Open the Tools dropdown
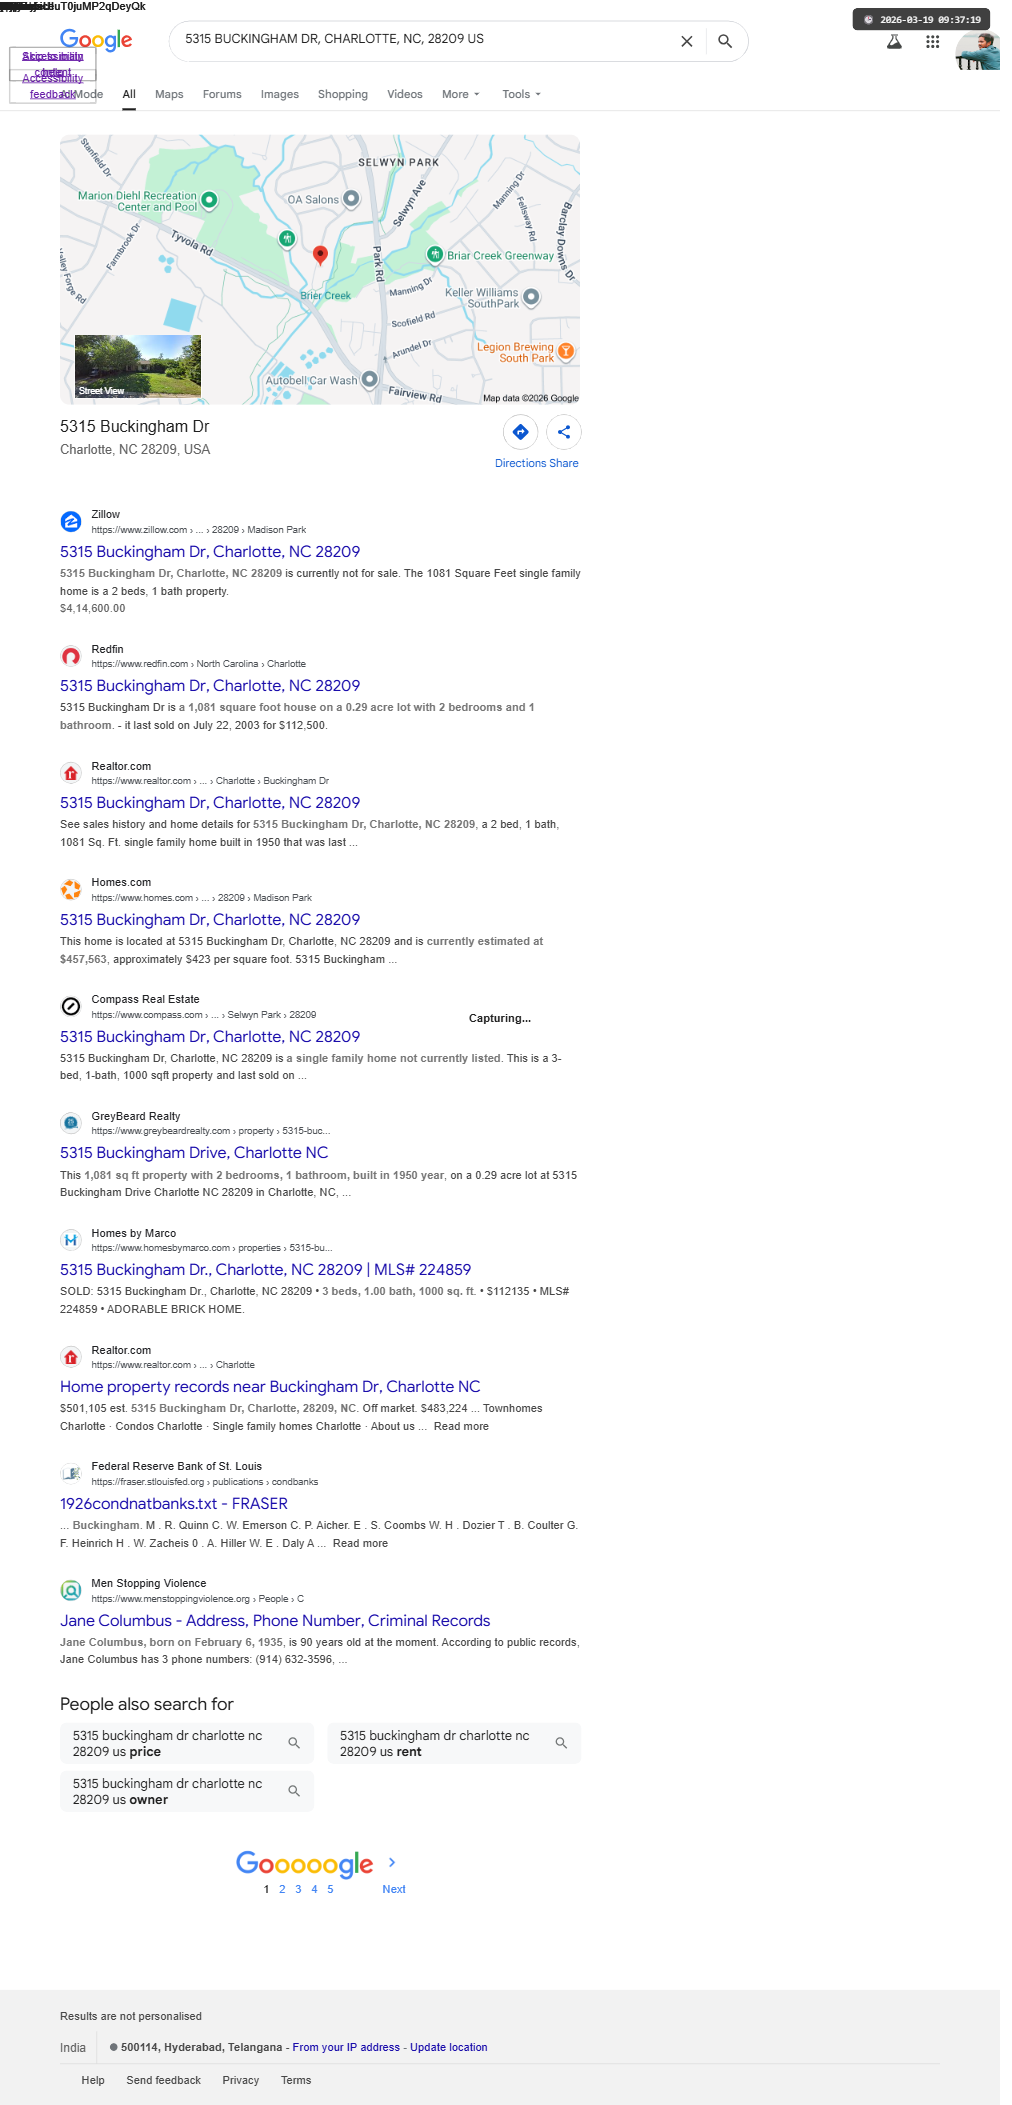1012x2105 pixels. click(x=521, y=94)
